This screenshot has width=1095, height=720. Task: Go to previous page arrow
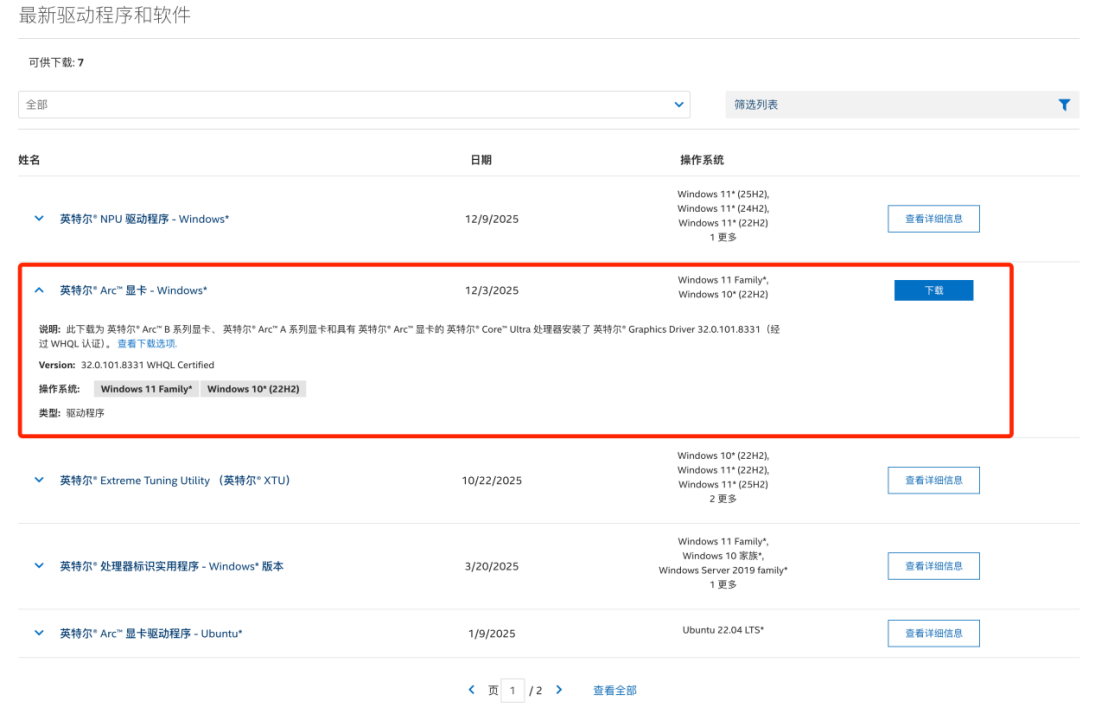(472, 690)
